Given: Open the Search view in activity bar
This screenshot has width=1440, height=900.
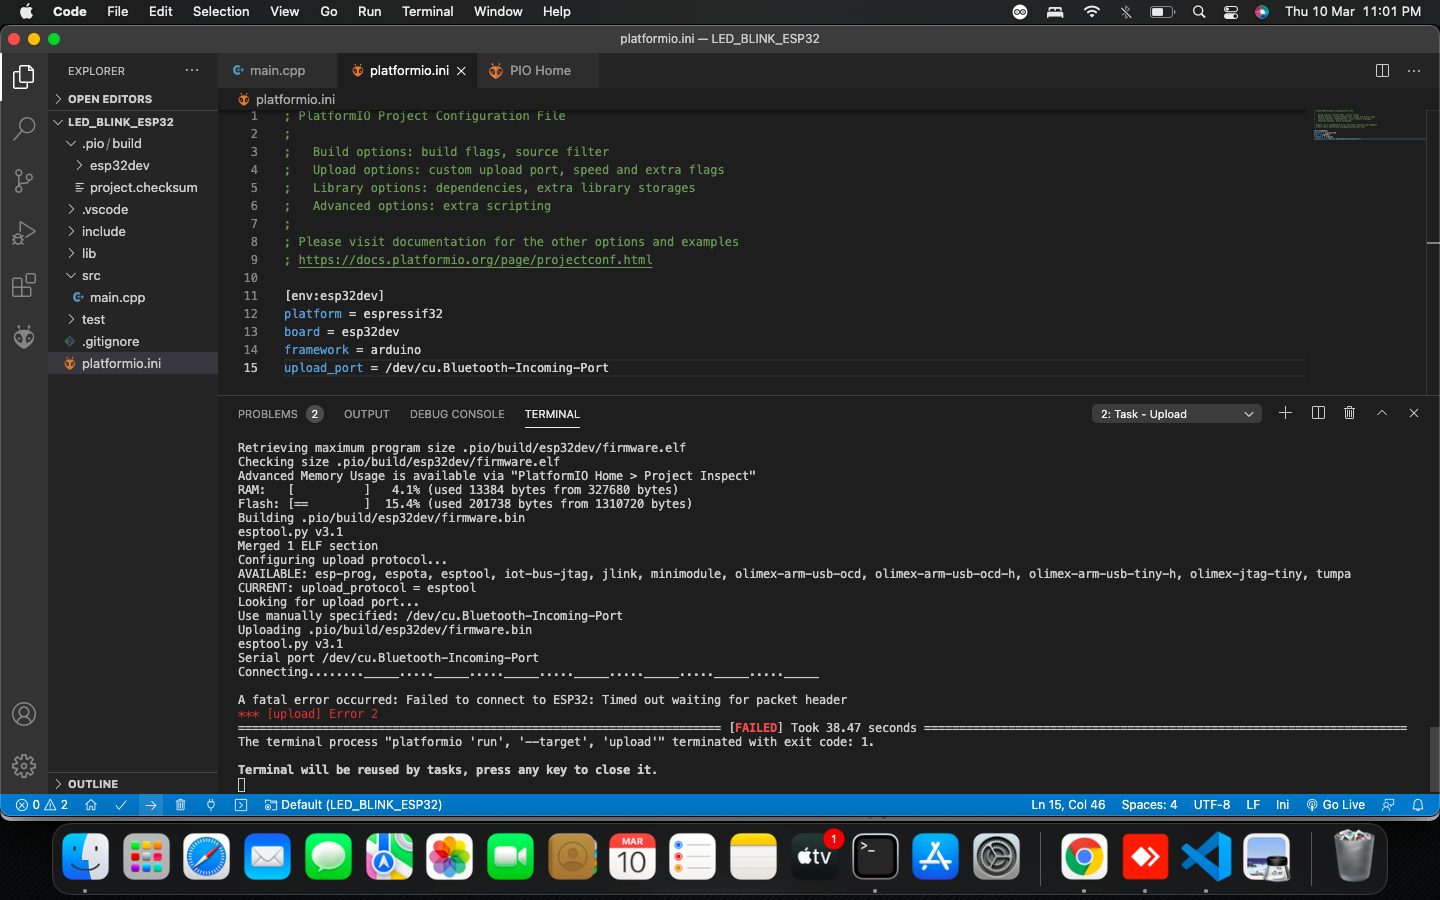Looking at the screenshot, I should click(24, 129).
